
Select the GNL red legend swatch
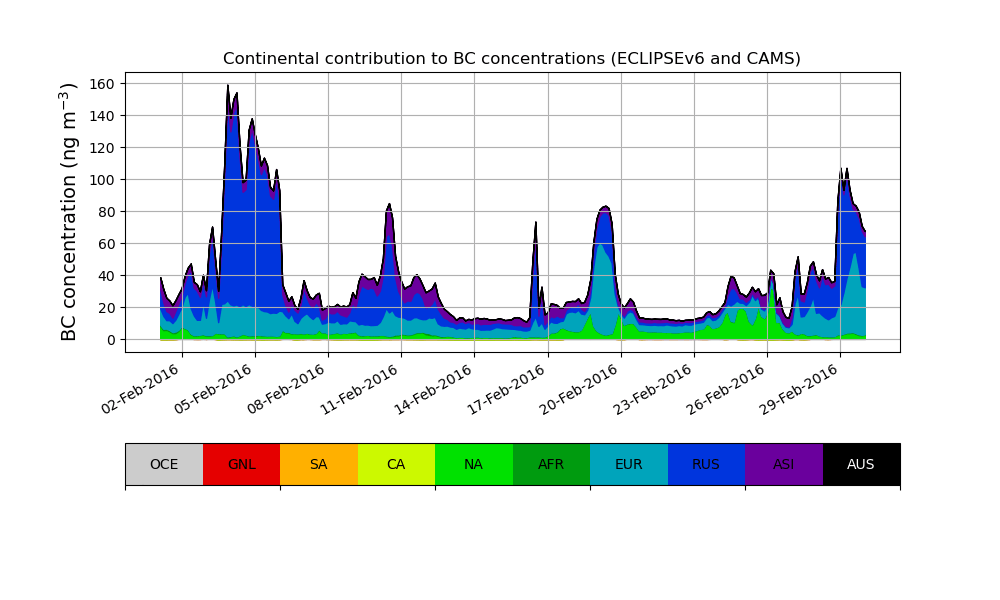click(241, 464)
